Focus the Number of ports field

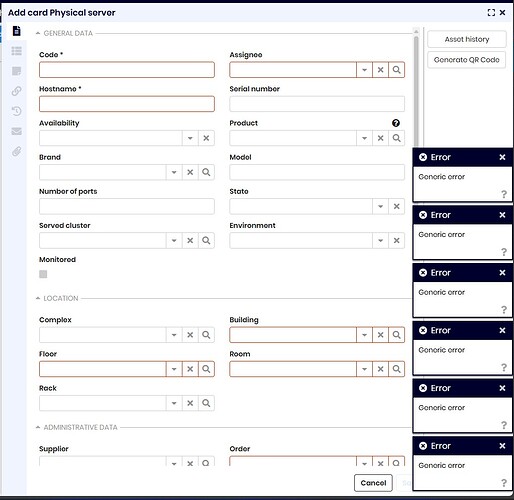pos(127,206)
